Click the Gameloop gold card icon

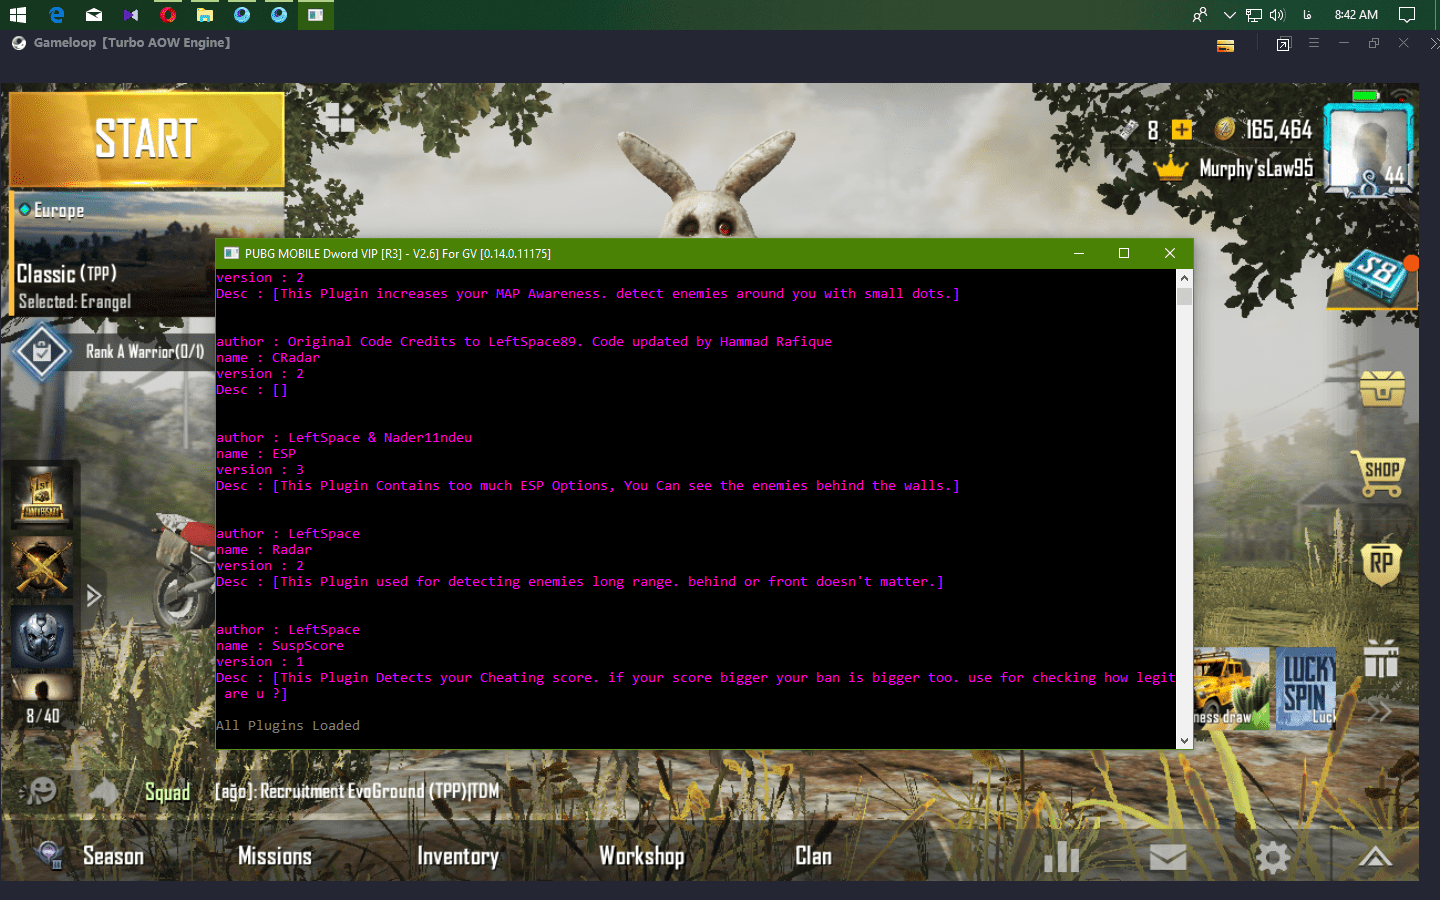point(1225,45)
